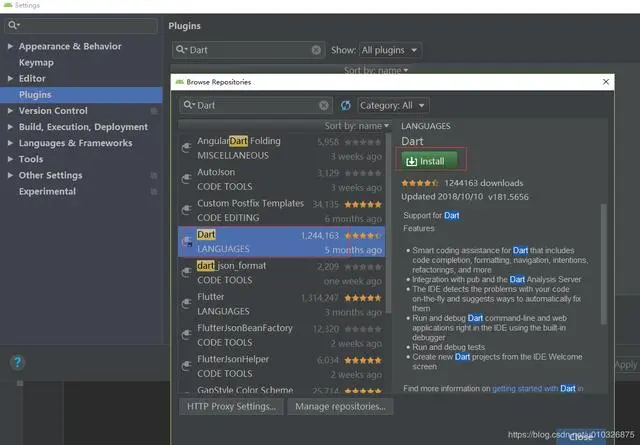This screenshot has width=640, height=445.
Task: Click search icon in Settings search box
Action: (13, 25)
